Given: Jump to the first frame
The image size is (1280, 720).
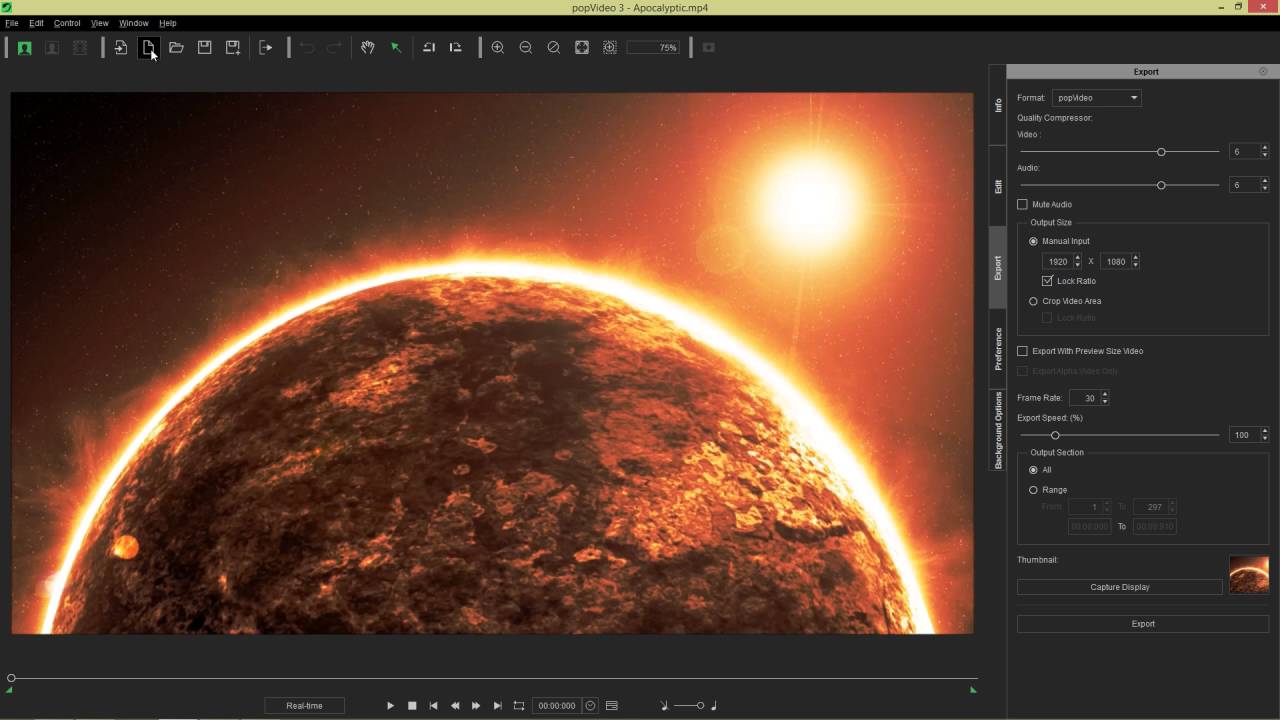Looking at the screenshot, I should pyautogui.click(x=433, y=705).
